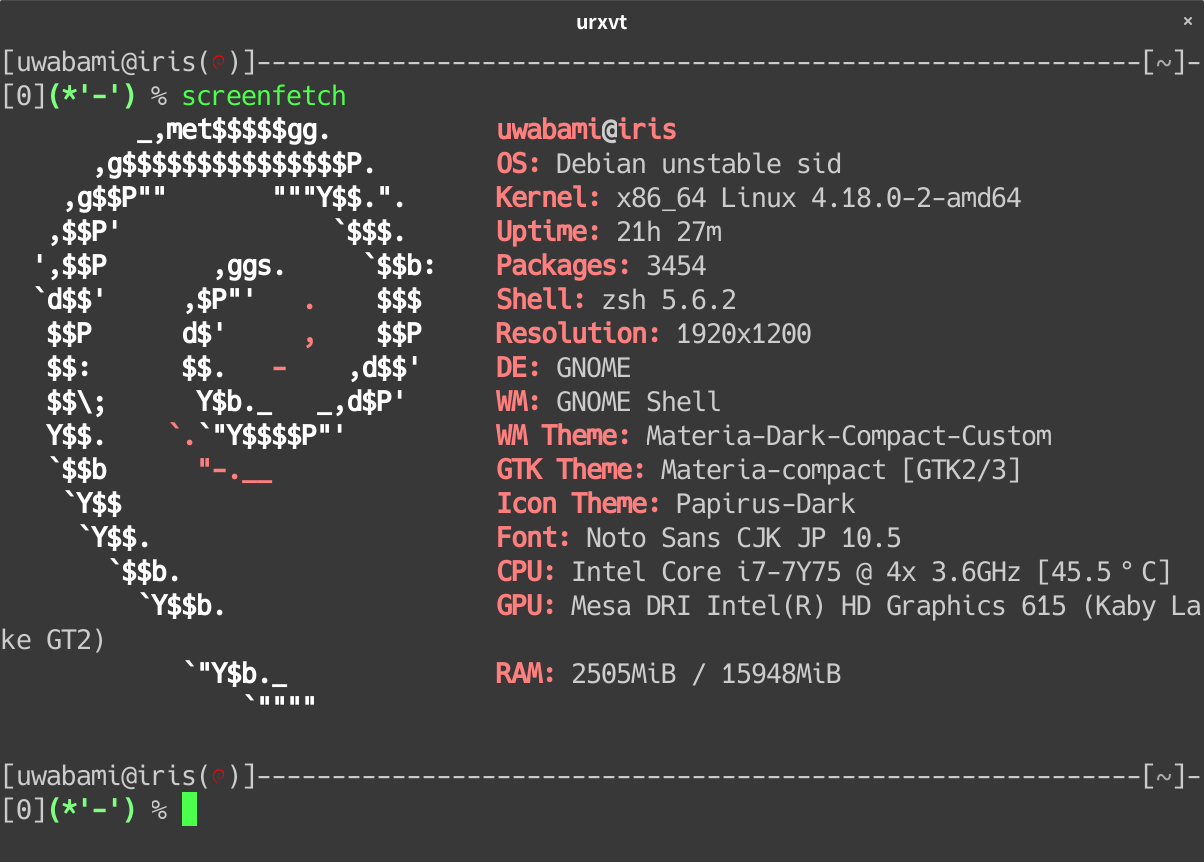Click the Resolution 1920x1200 value
This screenshot has height=862, width=1204.
coord(743,334)
